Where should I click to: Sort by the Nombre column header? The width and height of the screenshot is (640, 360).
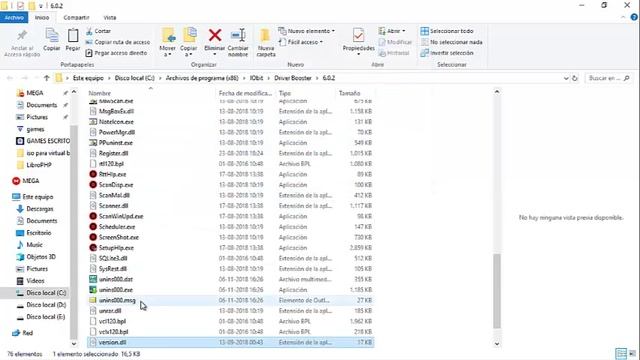click(x=100, y=93)
